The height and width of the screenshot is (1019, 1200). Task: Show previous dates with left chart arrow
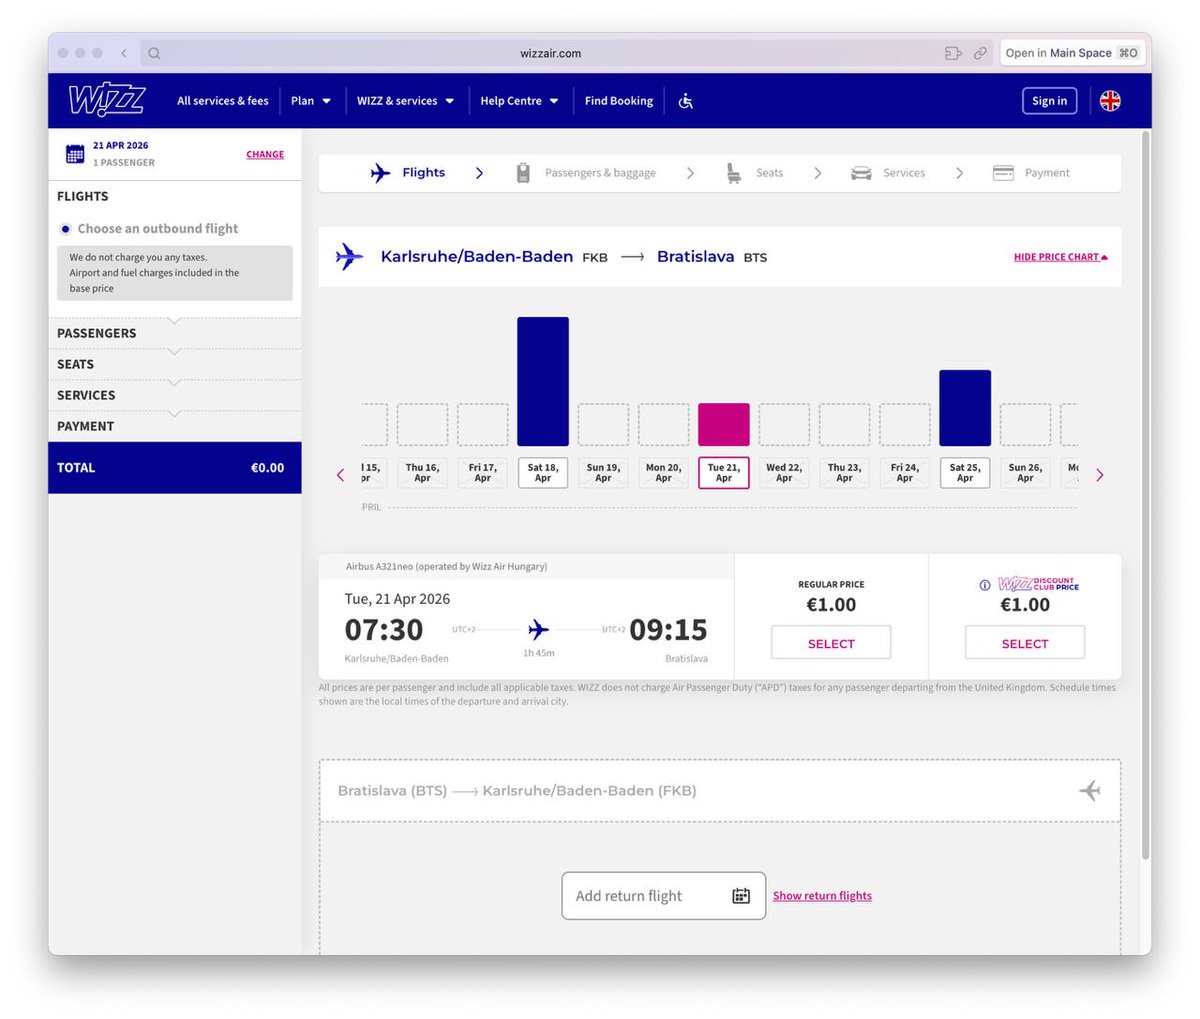click(x=340, y=475)
